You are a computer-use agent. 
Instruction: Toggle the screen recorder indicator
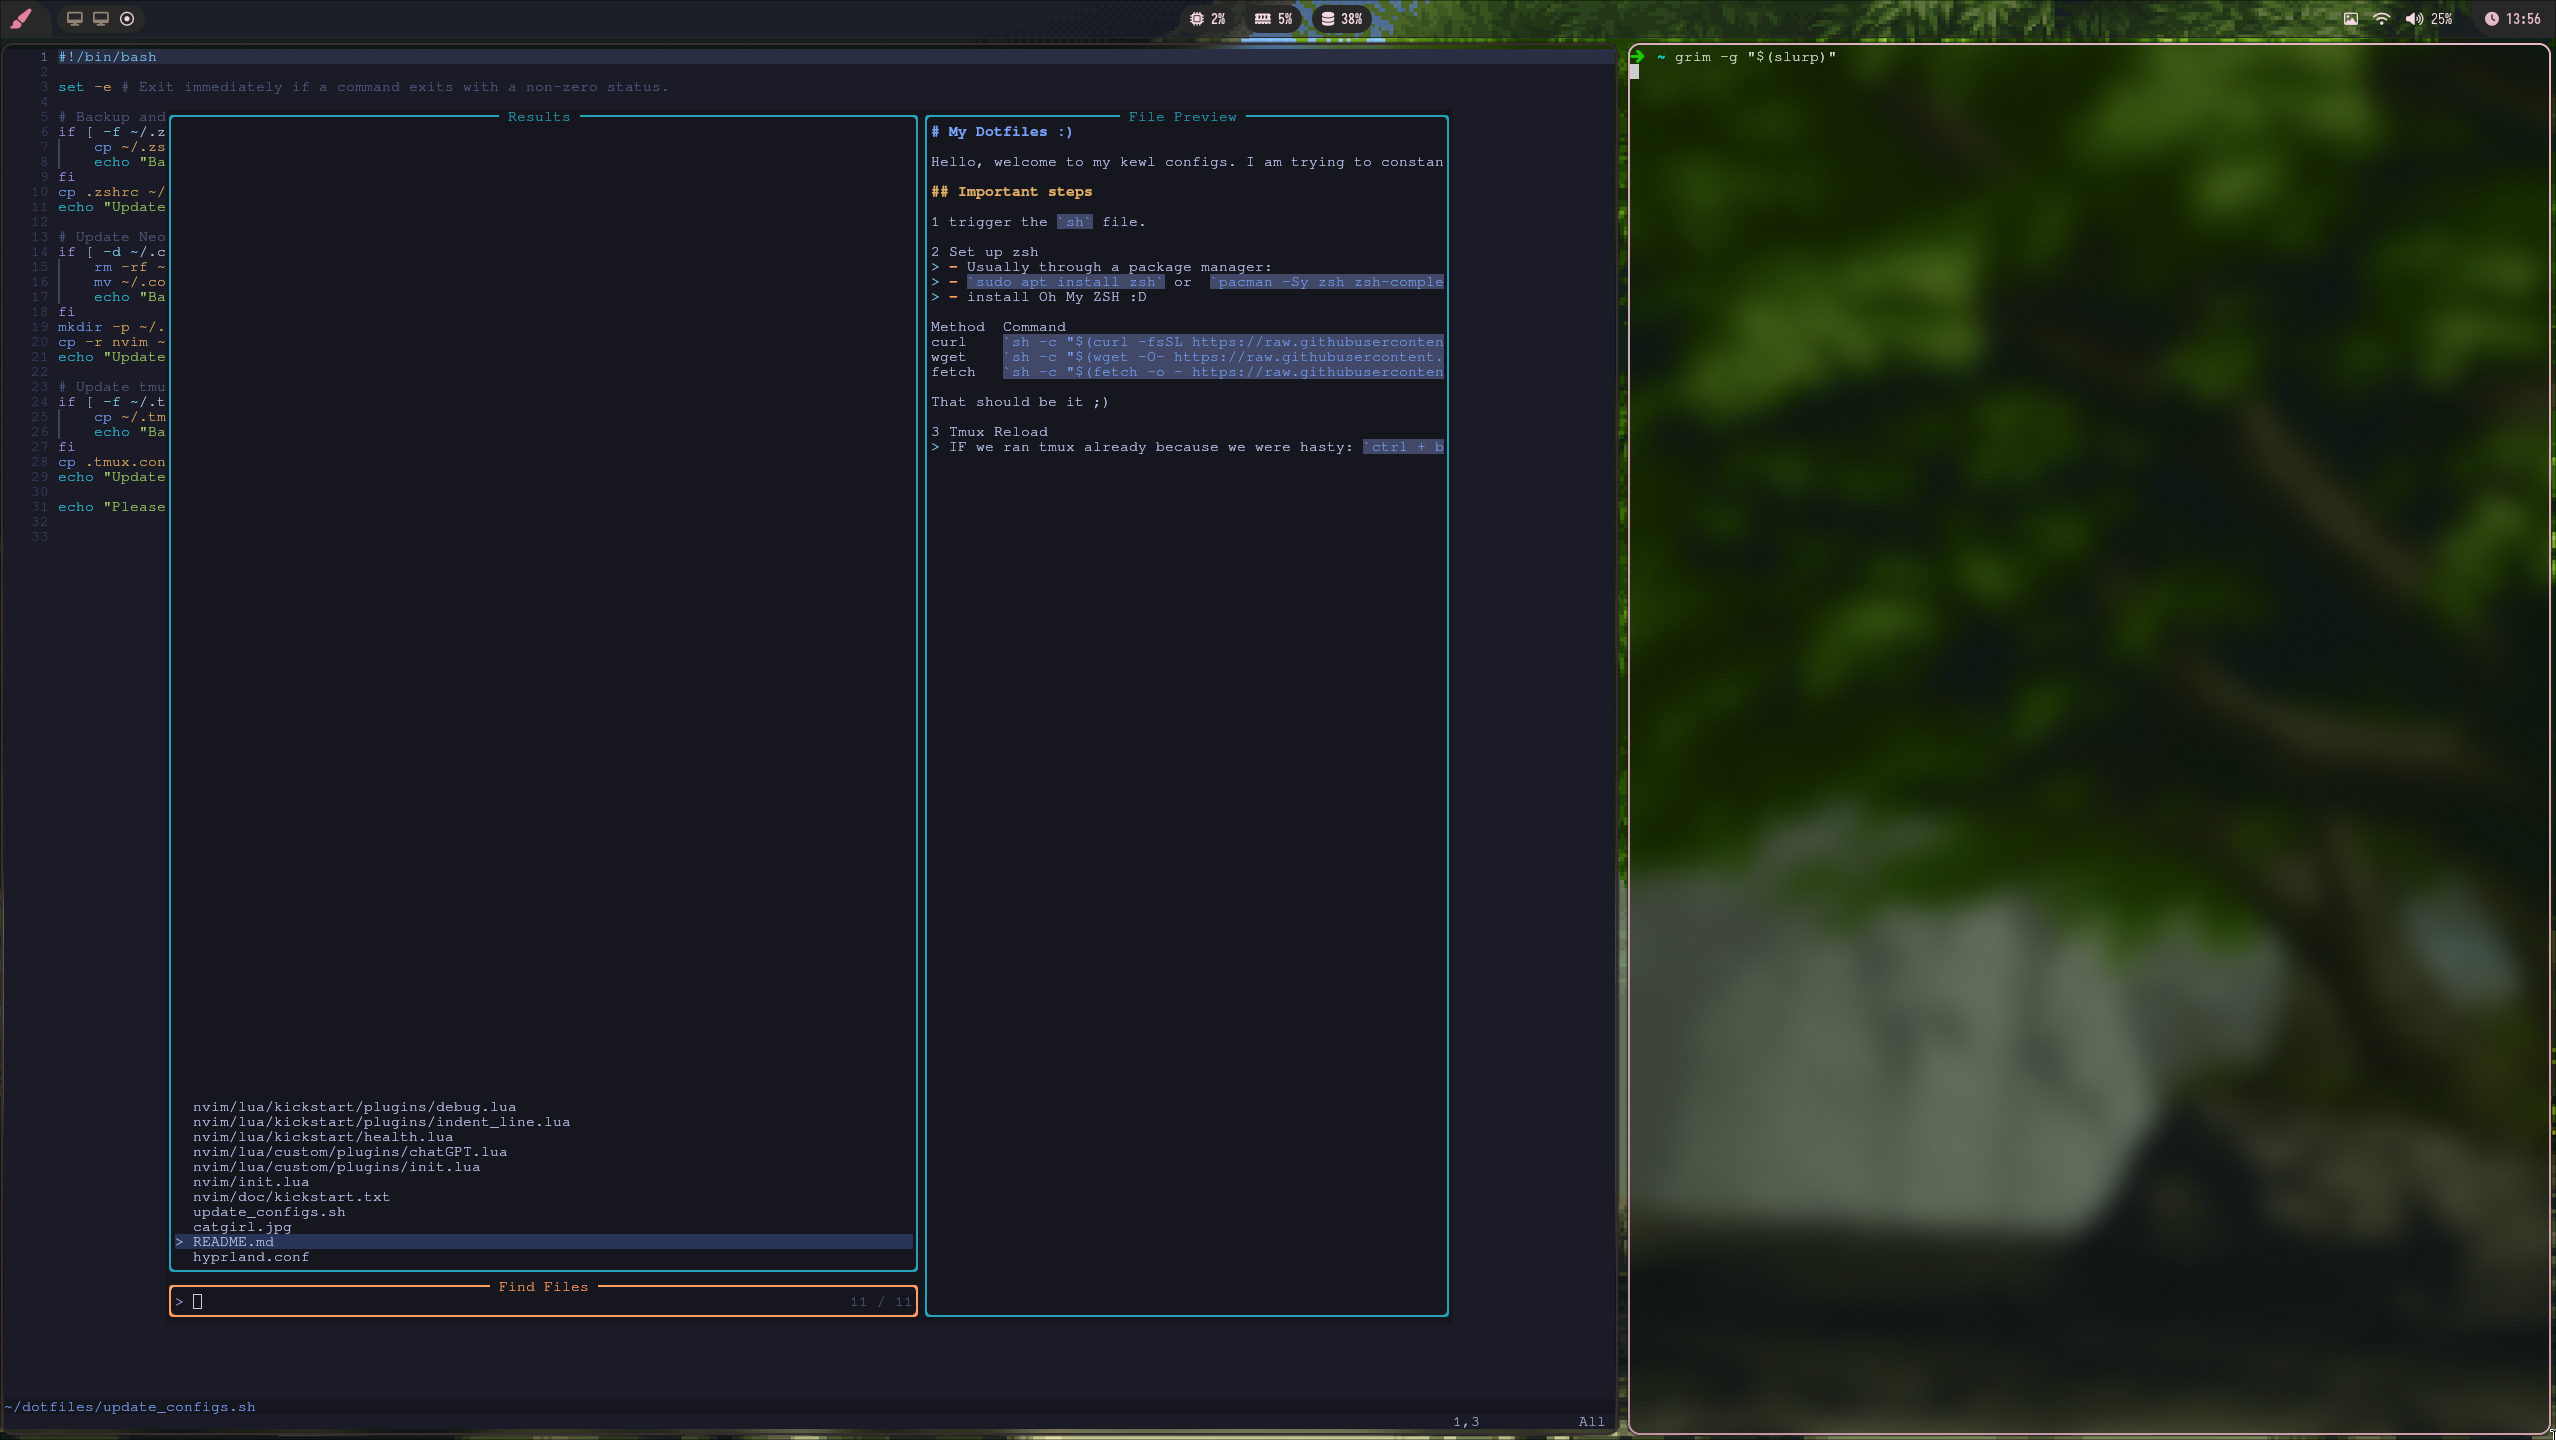(x=126, y=19)
